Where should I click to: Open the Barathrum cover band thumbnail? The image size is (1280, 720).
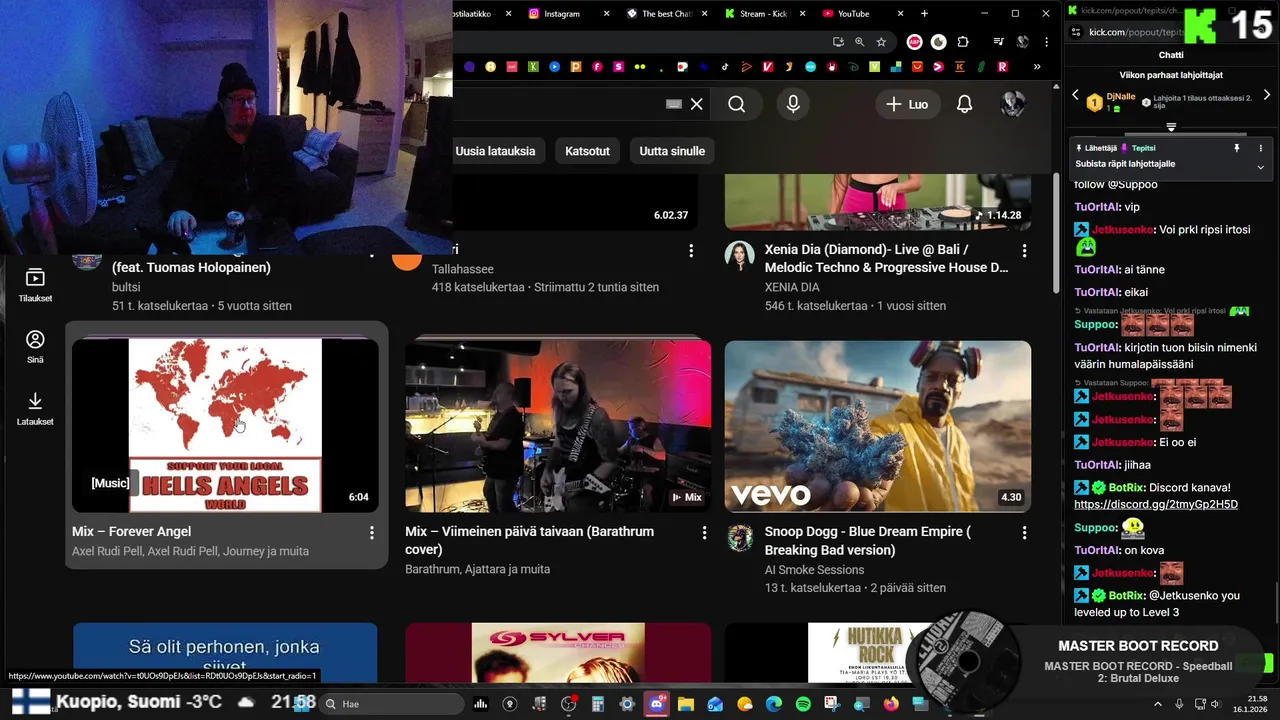pos(558,426)
